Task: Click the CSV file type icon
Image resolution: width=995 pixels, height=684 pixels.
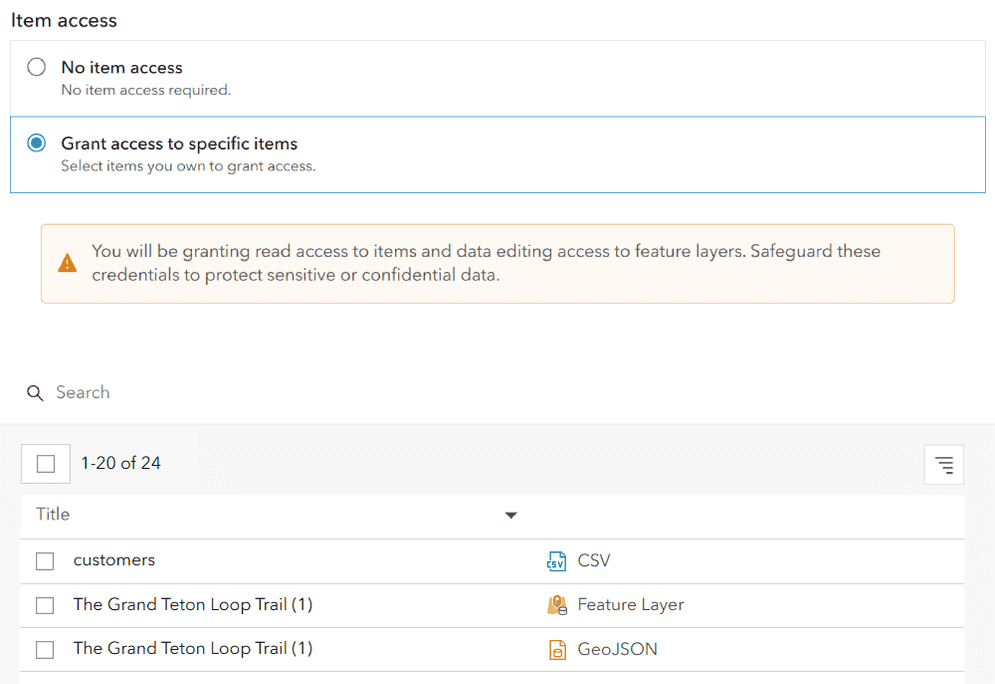Action: [x=557, y=561]
